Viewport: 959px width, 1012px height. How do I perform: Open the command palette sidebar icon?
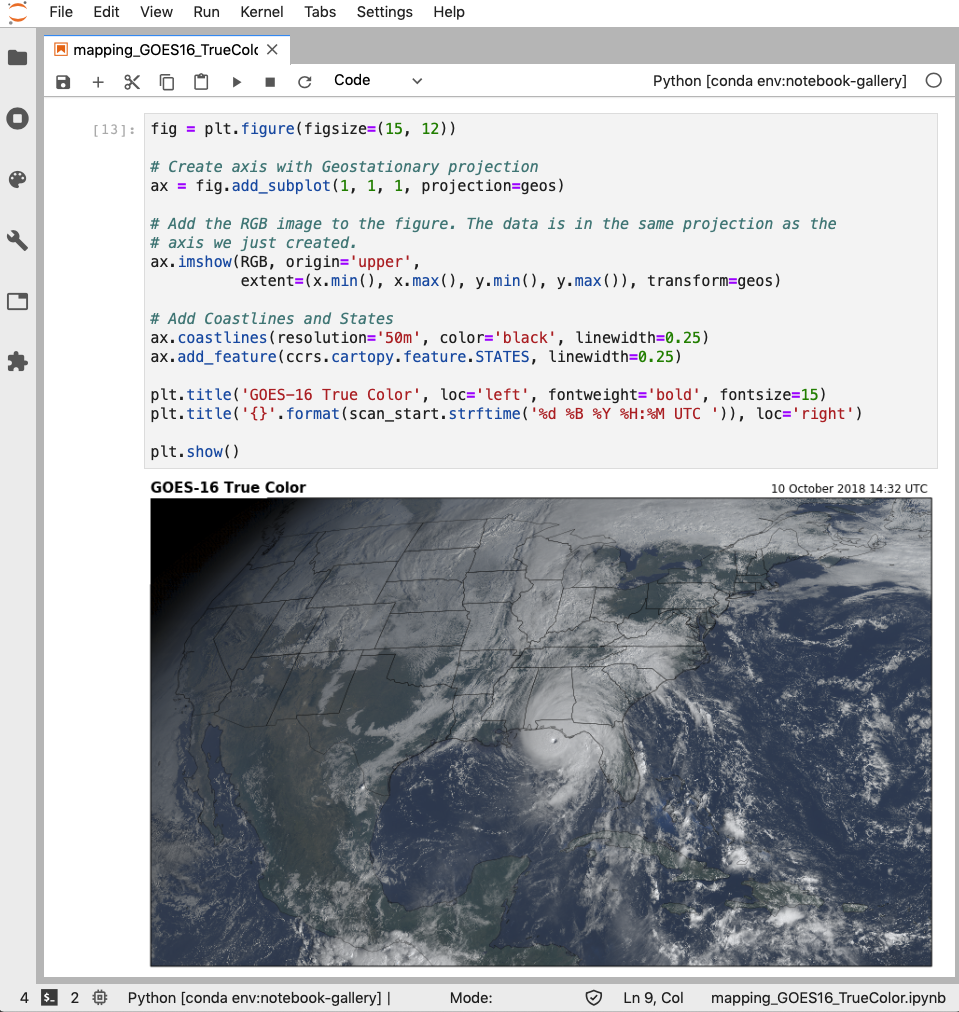click(17, 180)
